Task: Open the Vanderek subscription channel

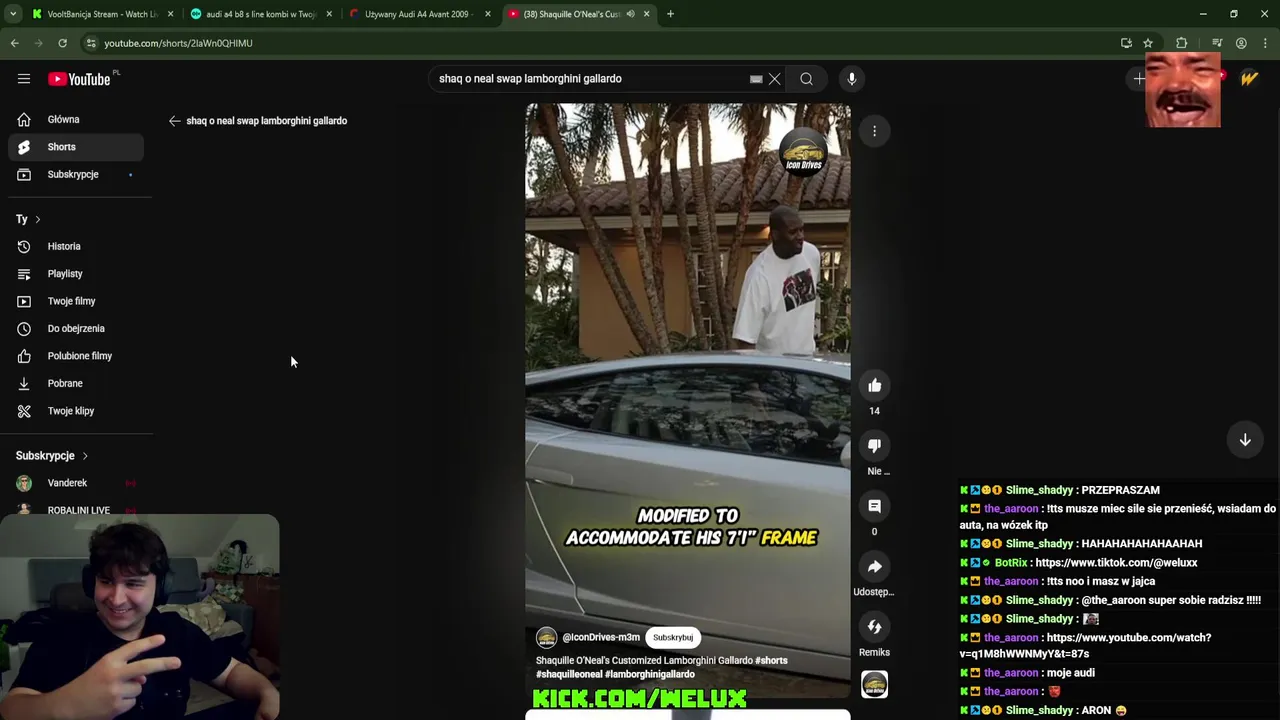Action: click(76, 483)
